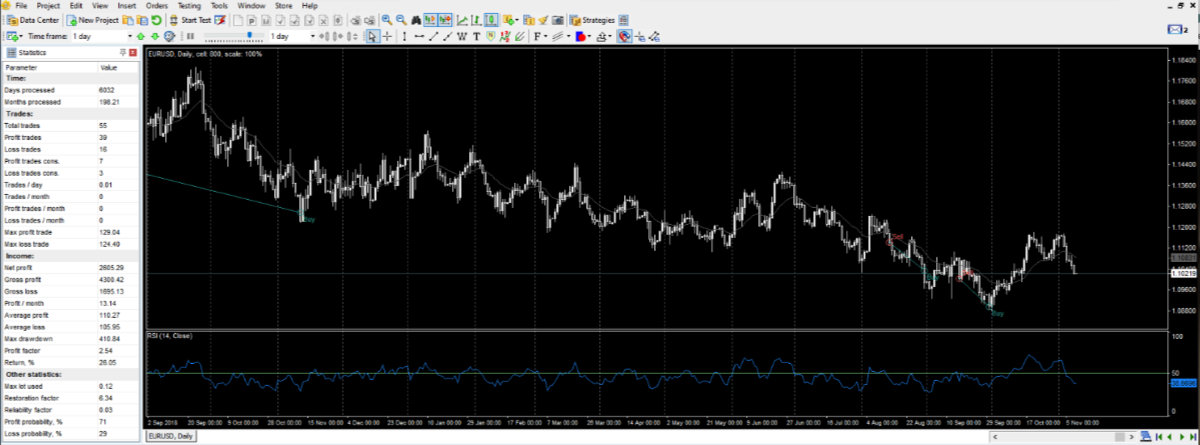
Task: Open the Store menu
Action: pyautogui.click(x=284, y=5)
